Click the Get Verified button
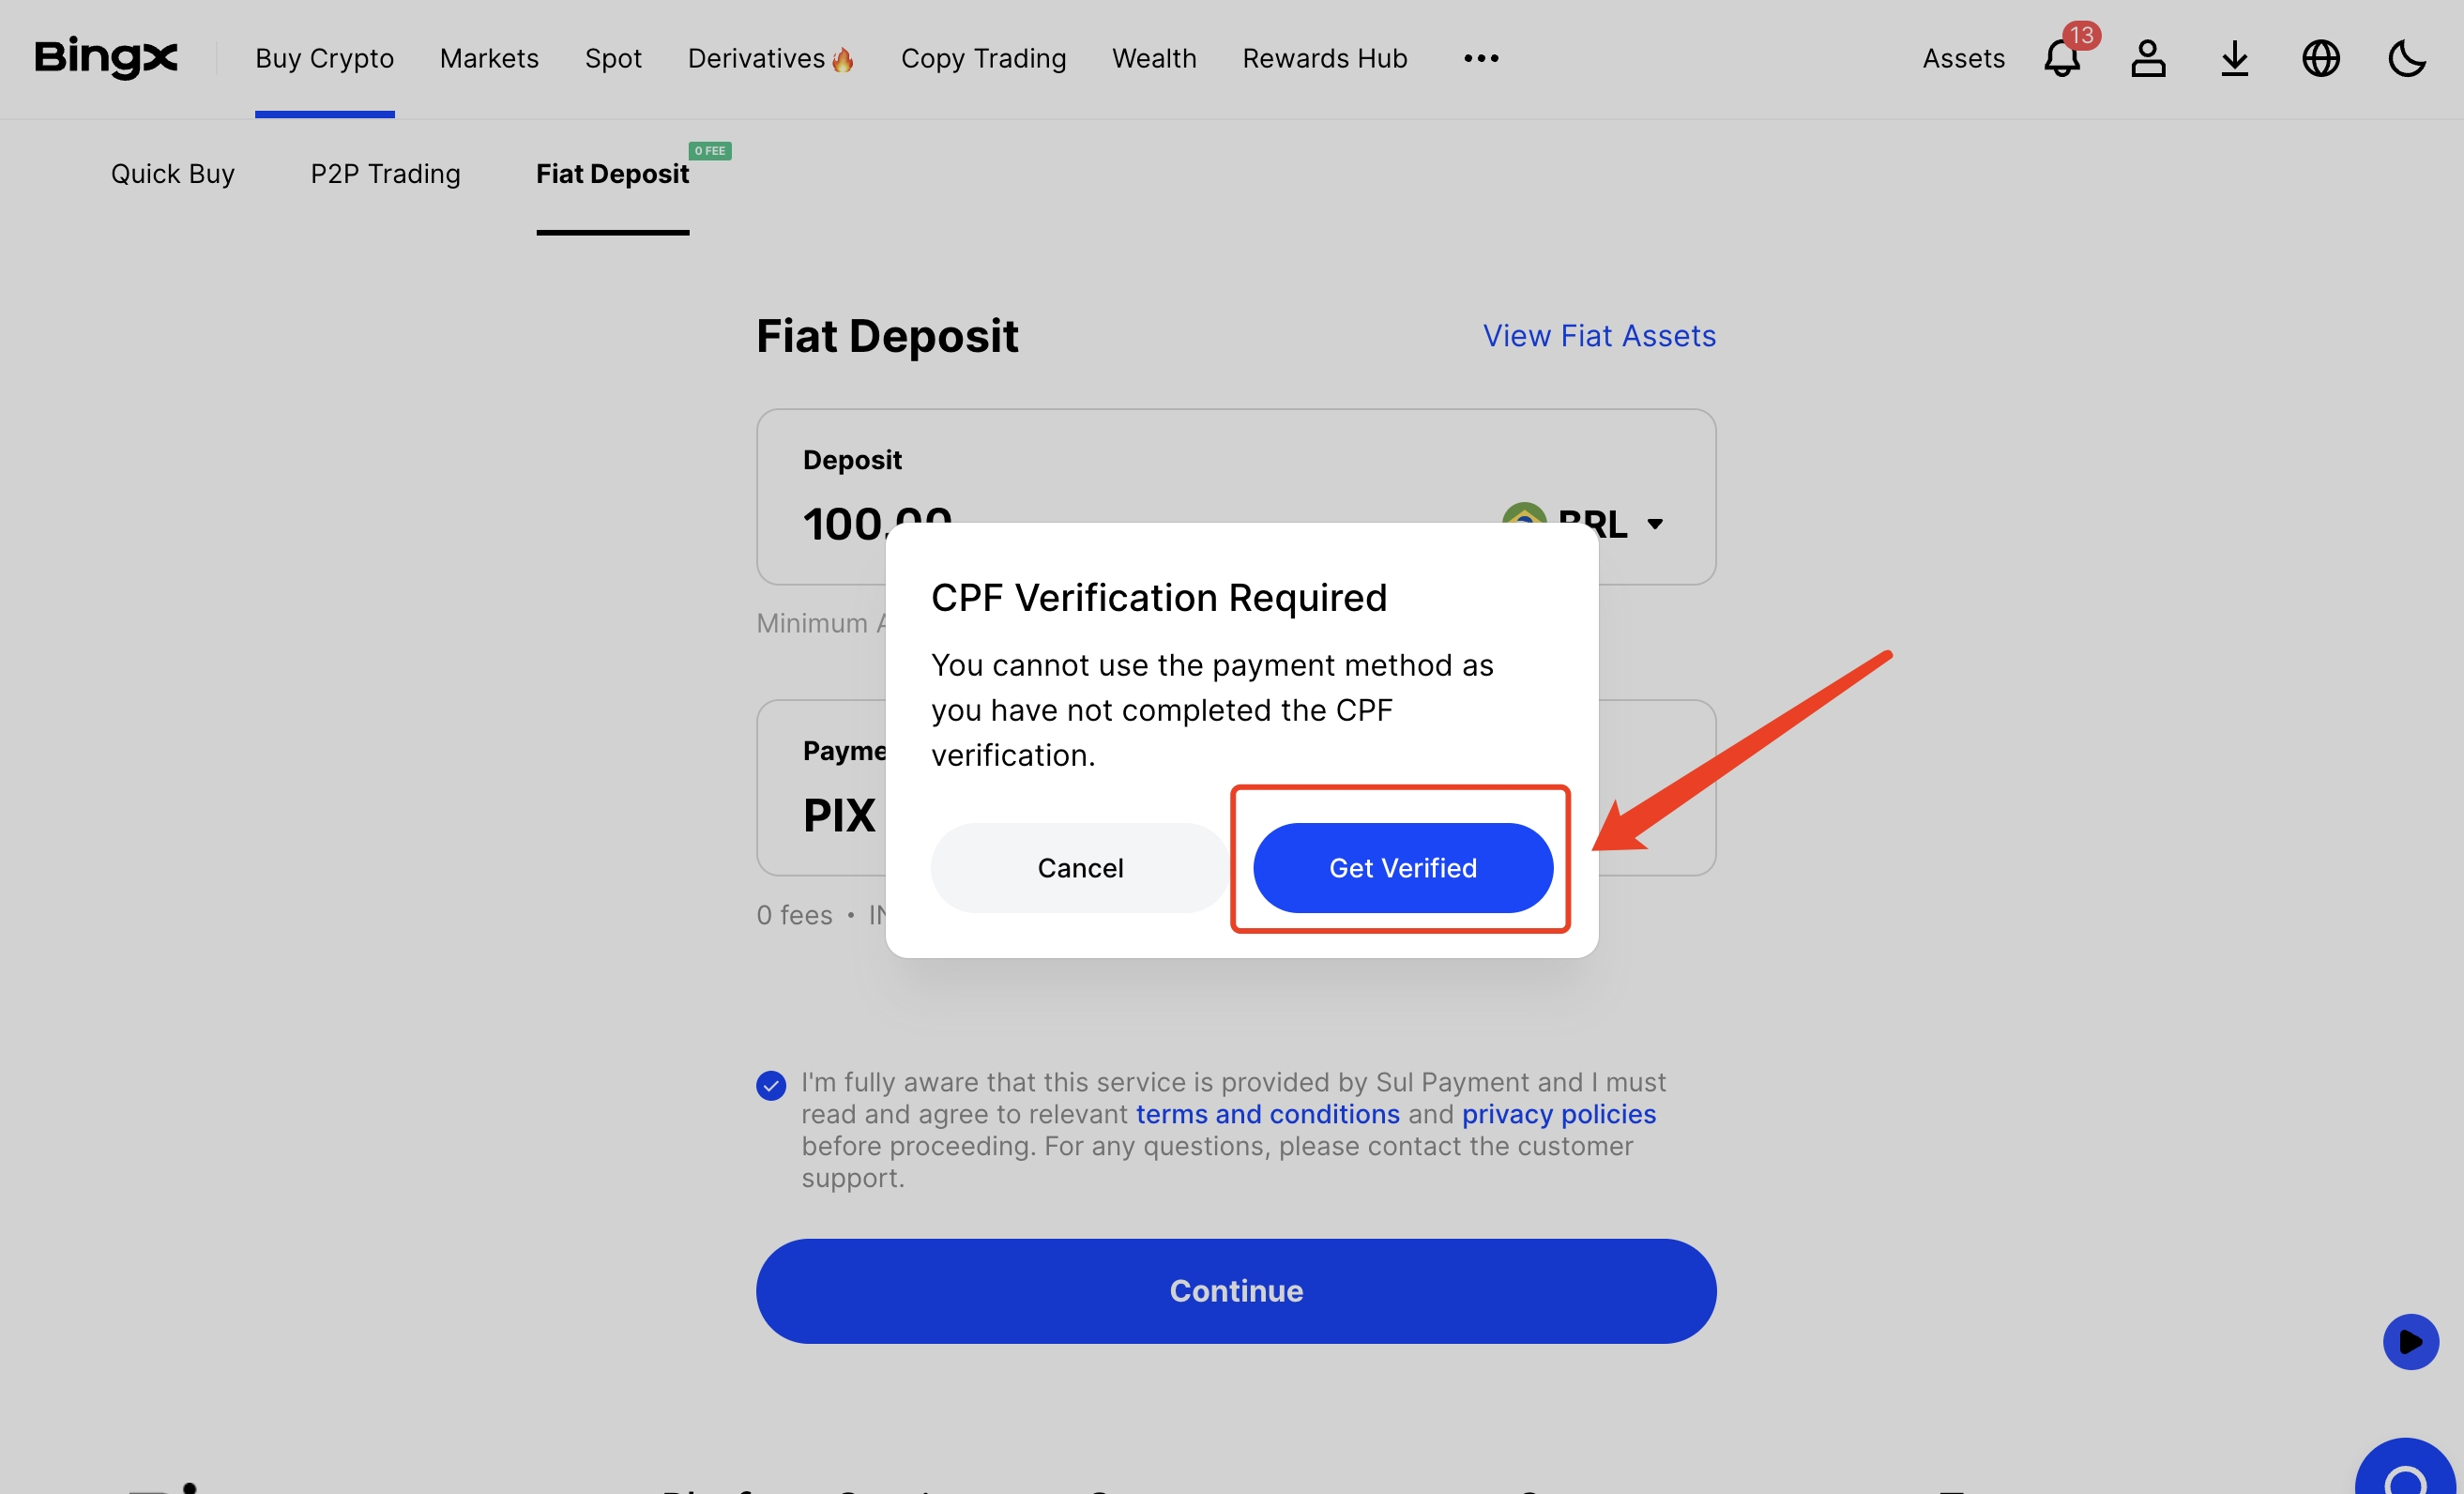This screenshot has width=2464, height=1494. [1402, 867]
